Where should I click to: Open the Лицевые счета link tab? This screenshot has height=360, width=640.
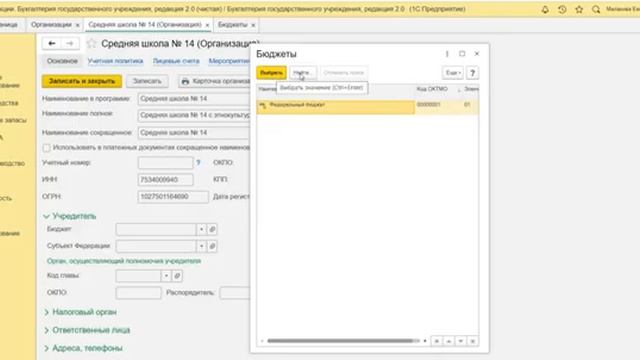[x=176, y=61]
